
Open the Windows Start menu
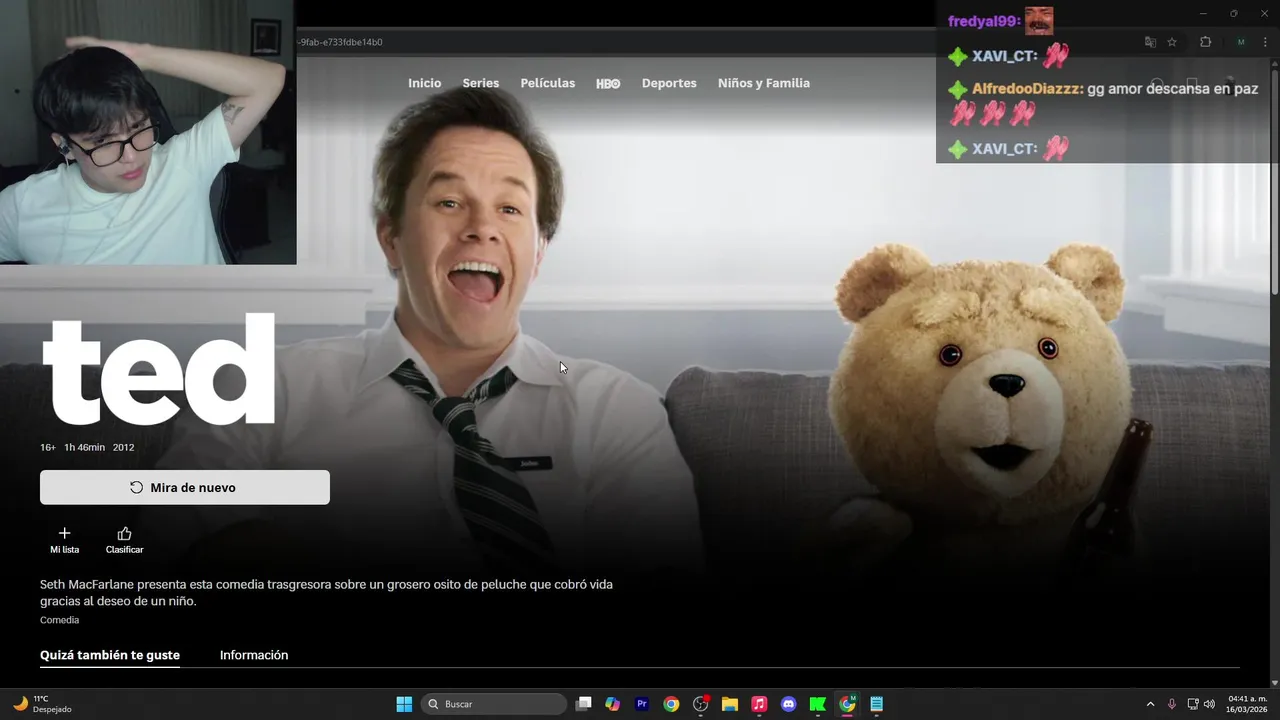tap(404, 704)
